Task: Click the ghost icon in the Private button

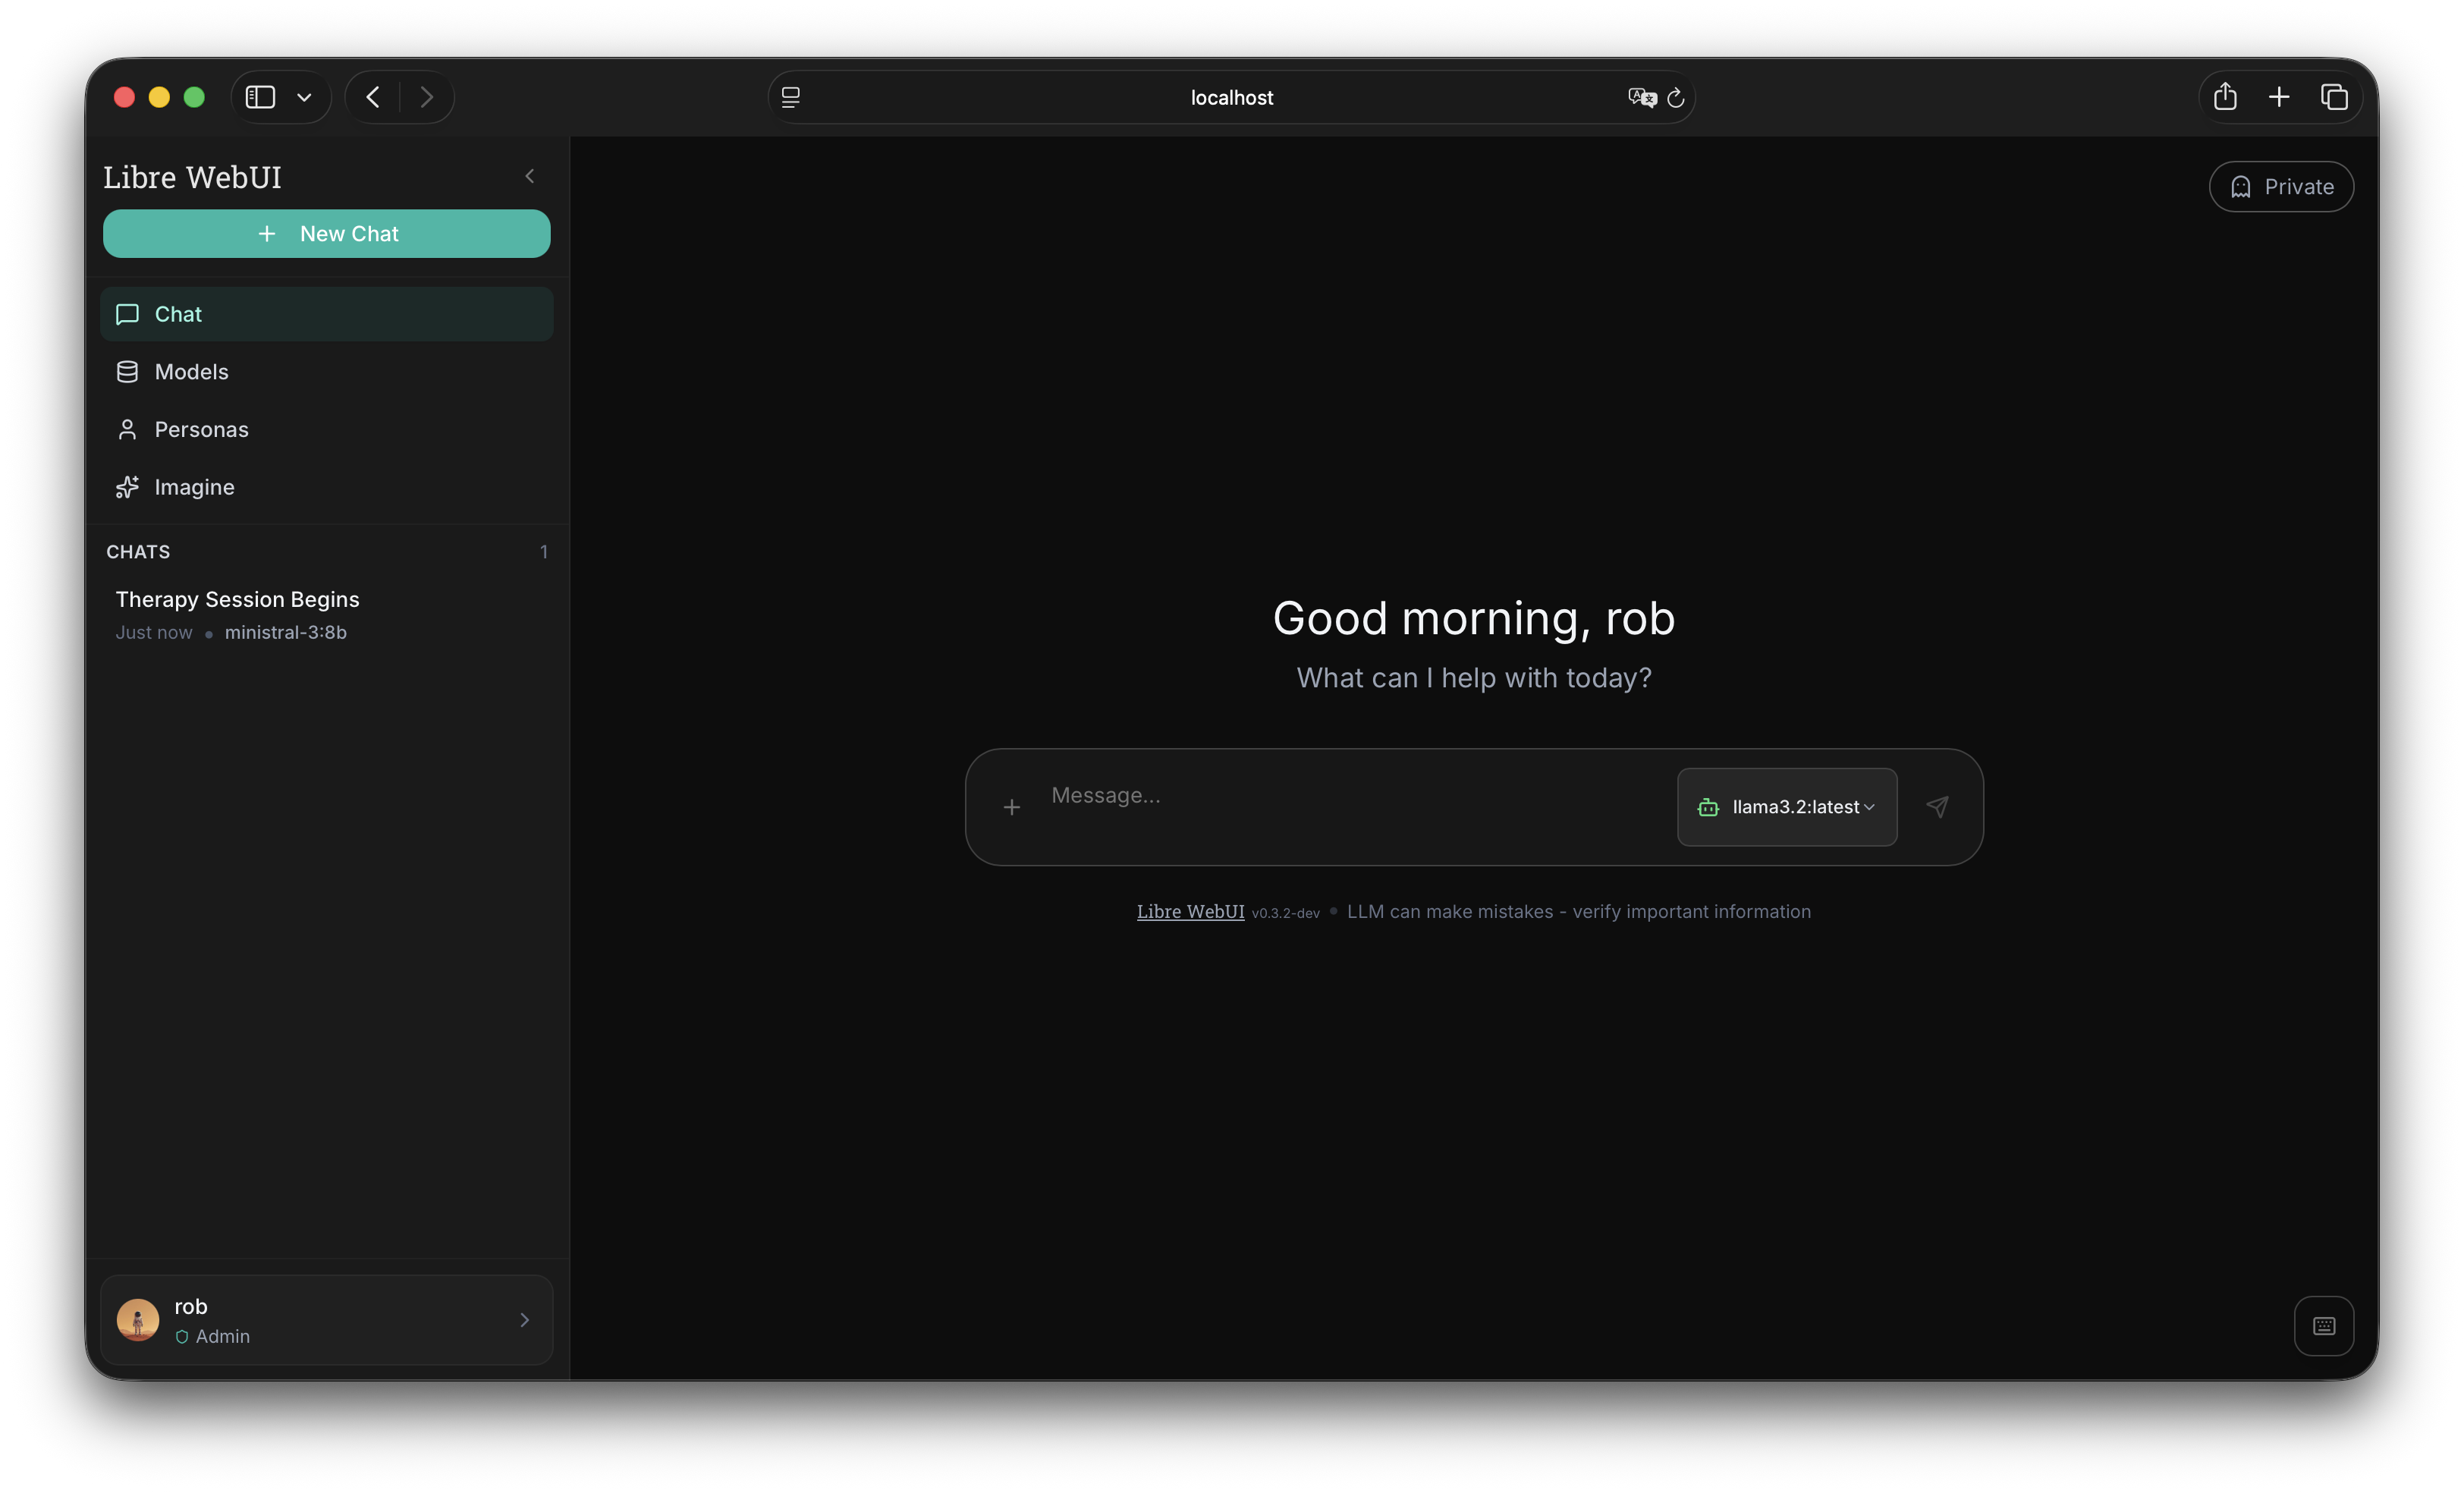Action: (x=2240, y=187)
